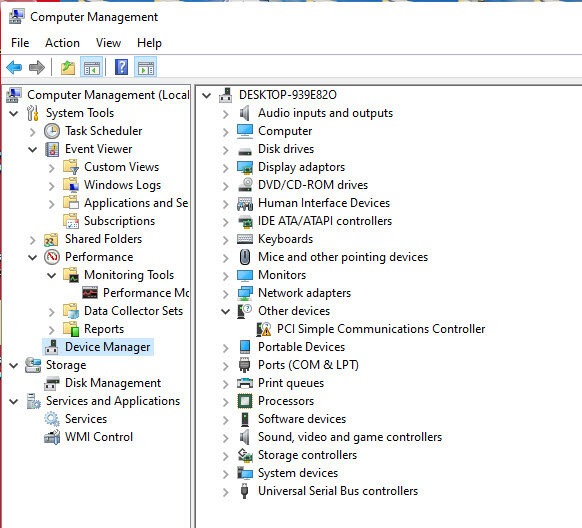Select Windows Logs under Event Viewer
Screen dimensions: 582x528
122,185
